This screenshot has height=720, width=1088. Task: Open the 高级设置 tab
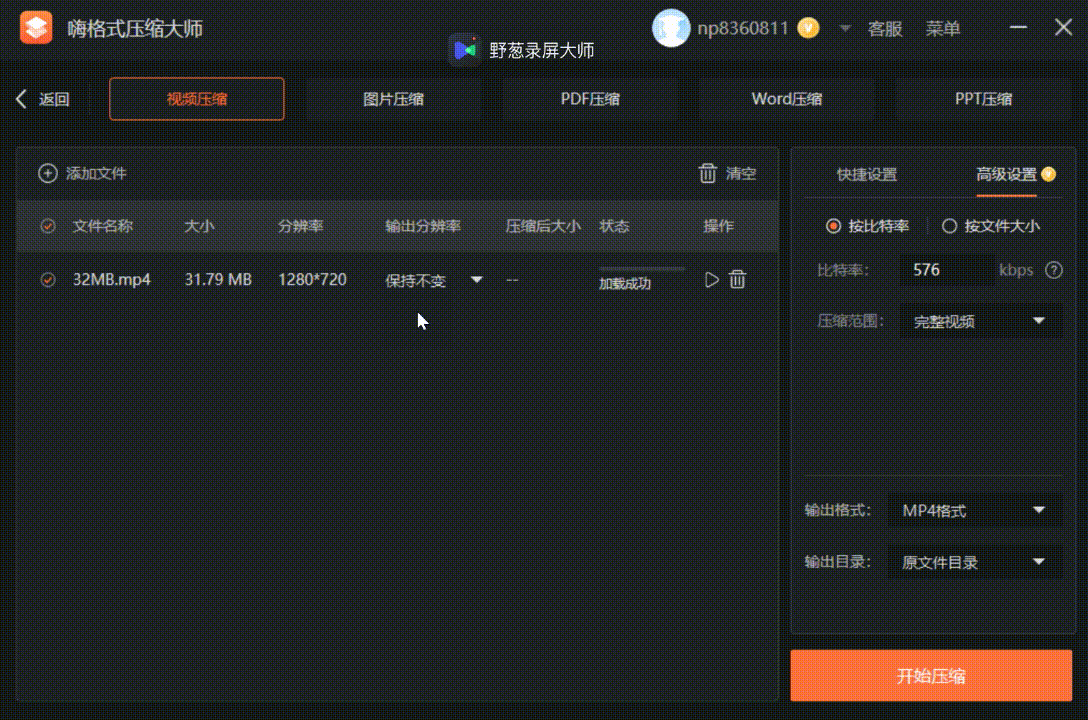[x=1006, y=174]
